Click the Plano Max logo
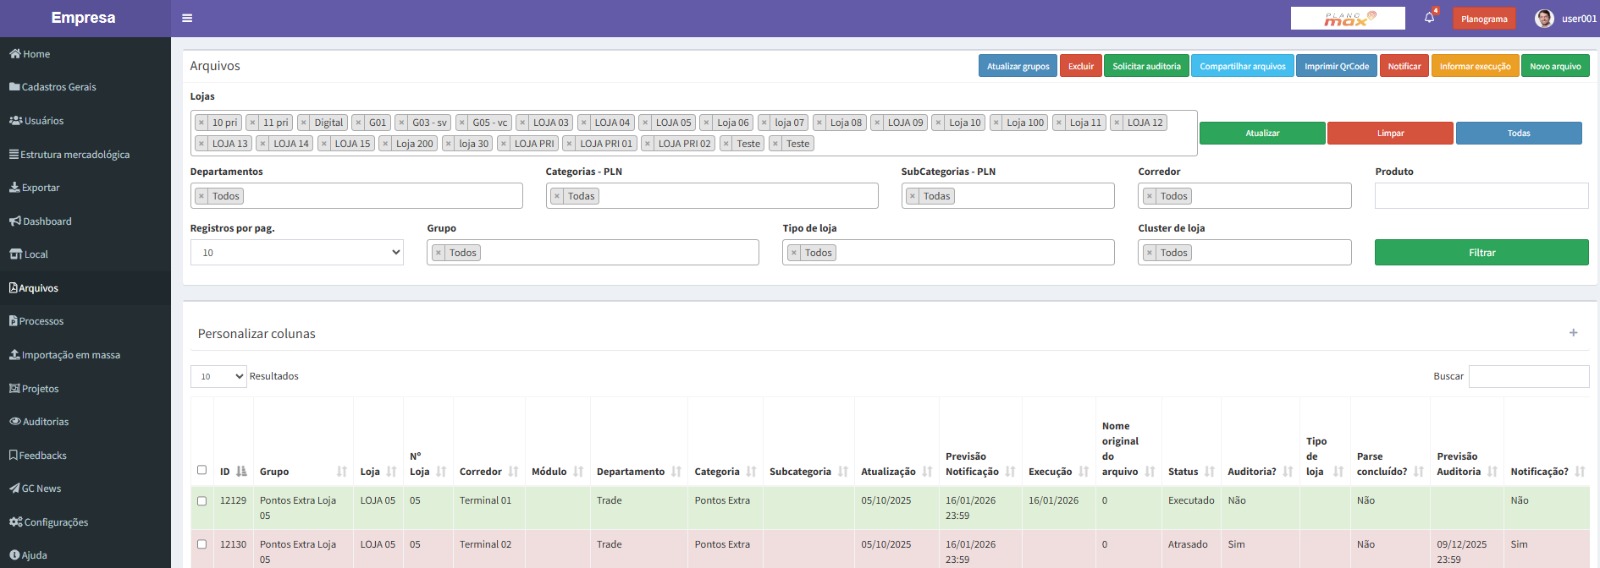This screenshot has width=1600, height=568. (x=1348, y=18)
